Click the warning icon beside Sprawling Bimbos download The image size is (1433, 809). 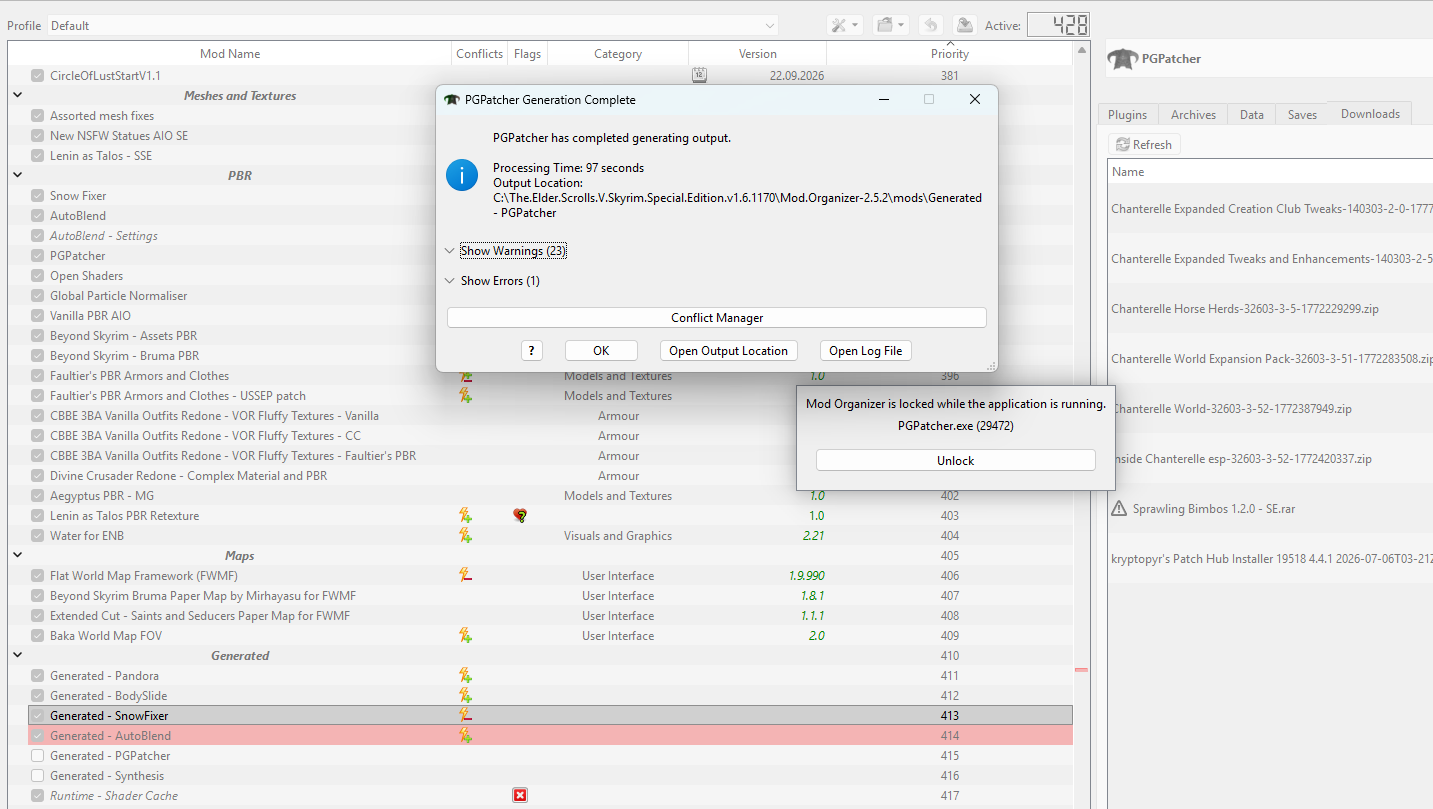point(1120,509)
